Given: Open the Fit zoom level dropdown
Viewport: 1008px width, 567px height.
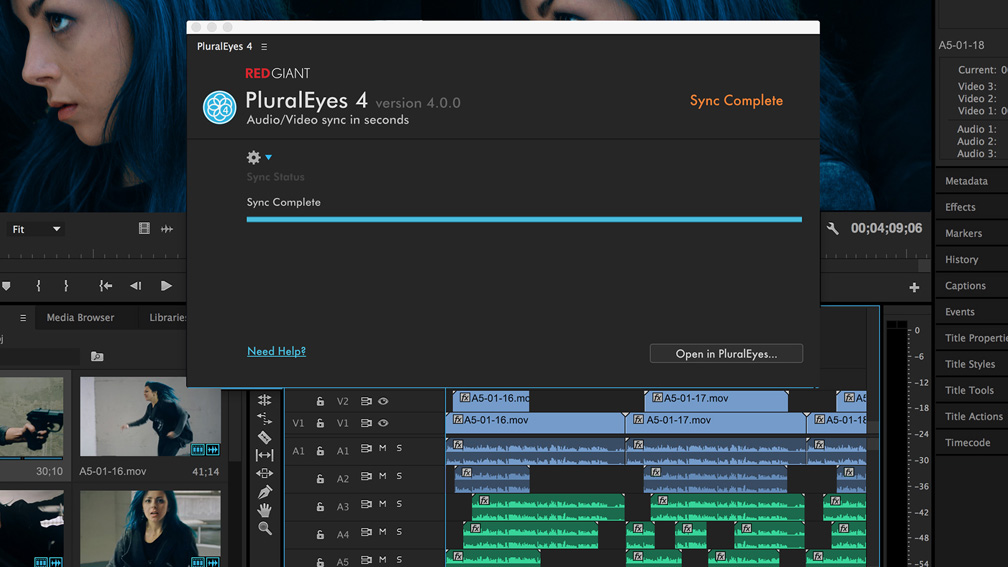Looking at the screenshot, I should pyautogui.click(x=36, y=229).
